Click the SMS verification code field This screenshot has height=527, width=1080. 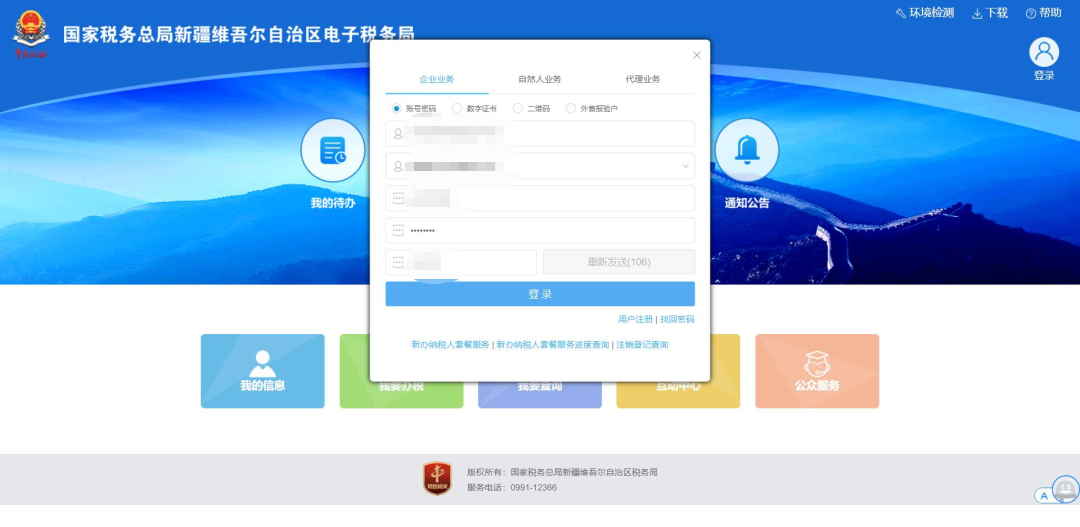(x=461, y=262)
